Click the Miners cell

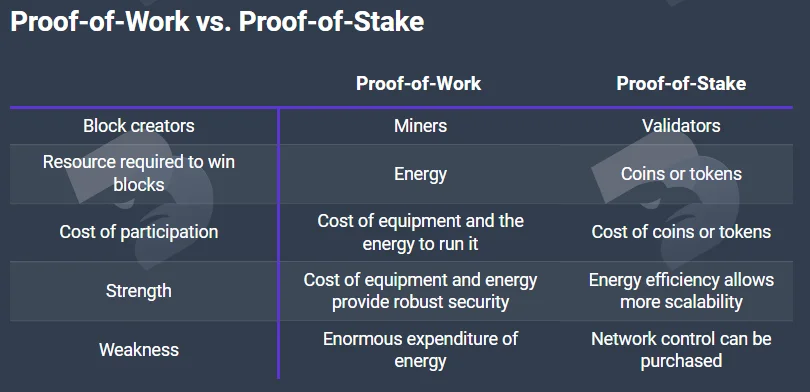420,126
